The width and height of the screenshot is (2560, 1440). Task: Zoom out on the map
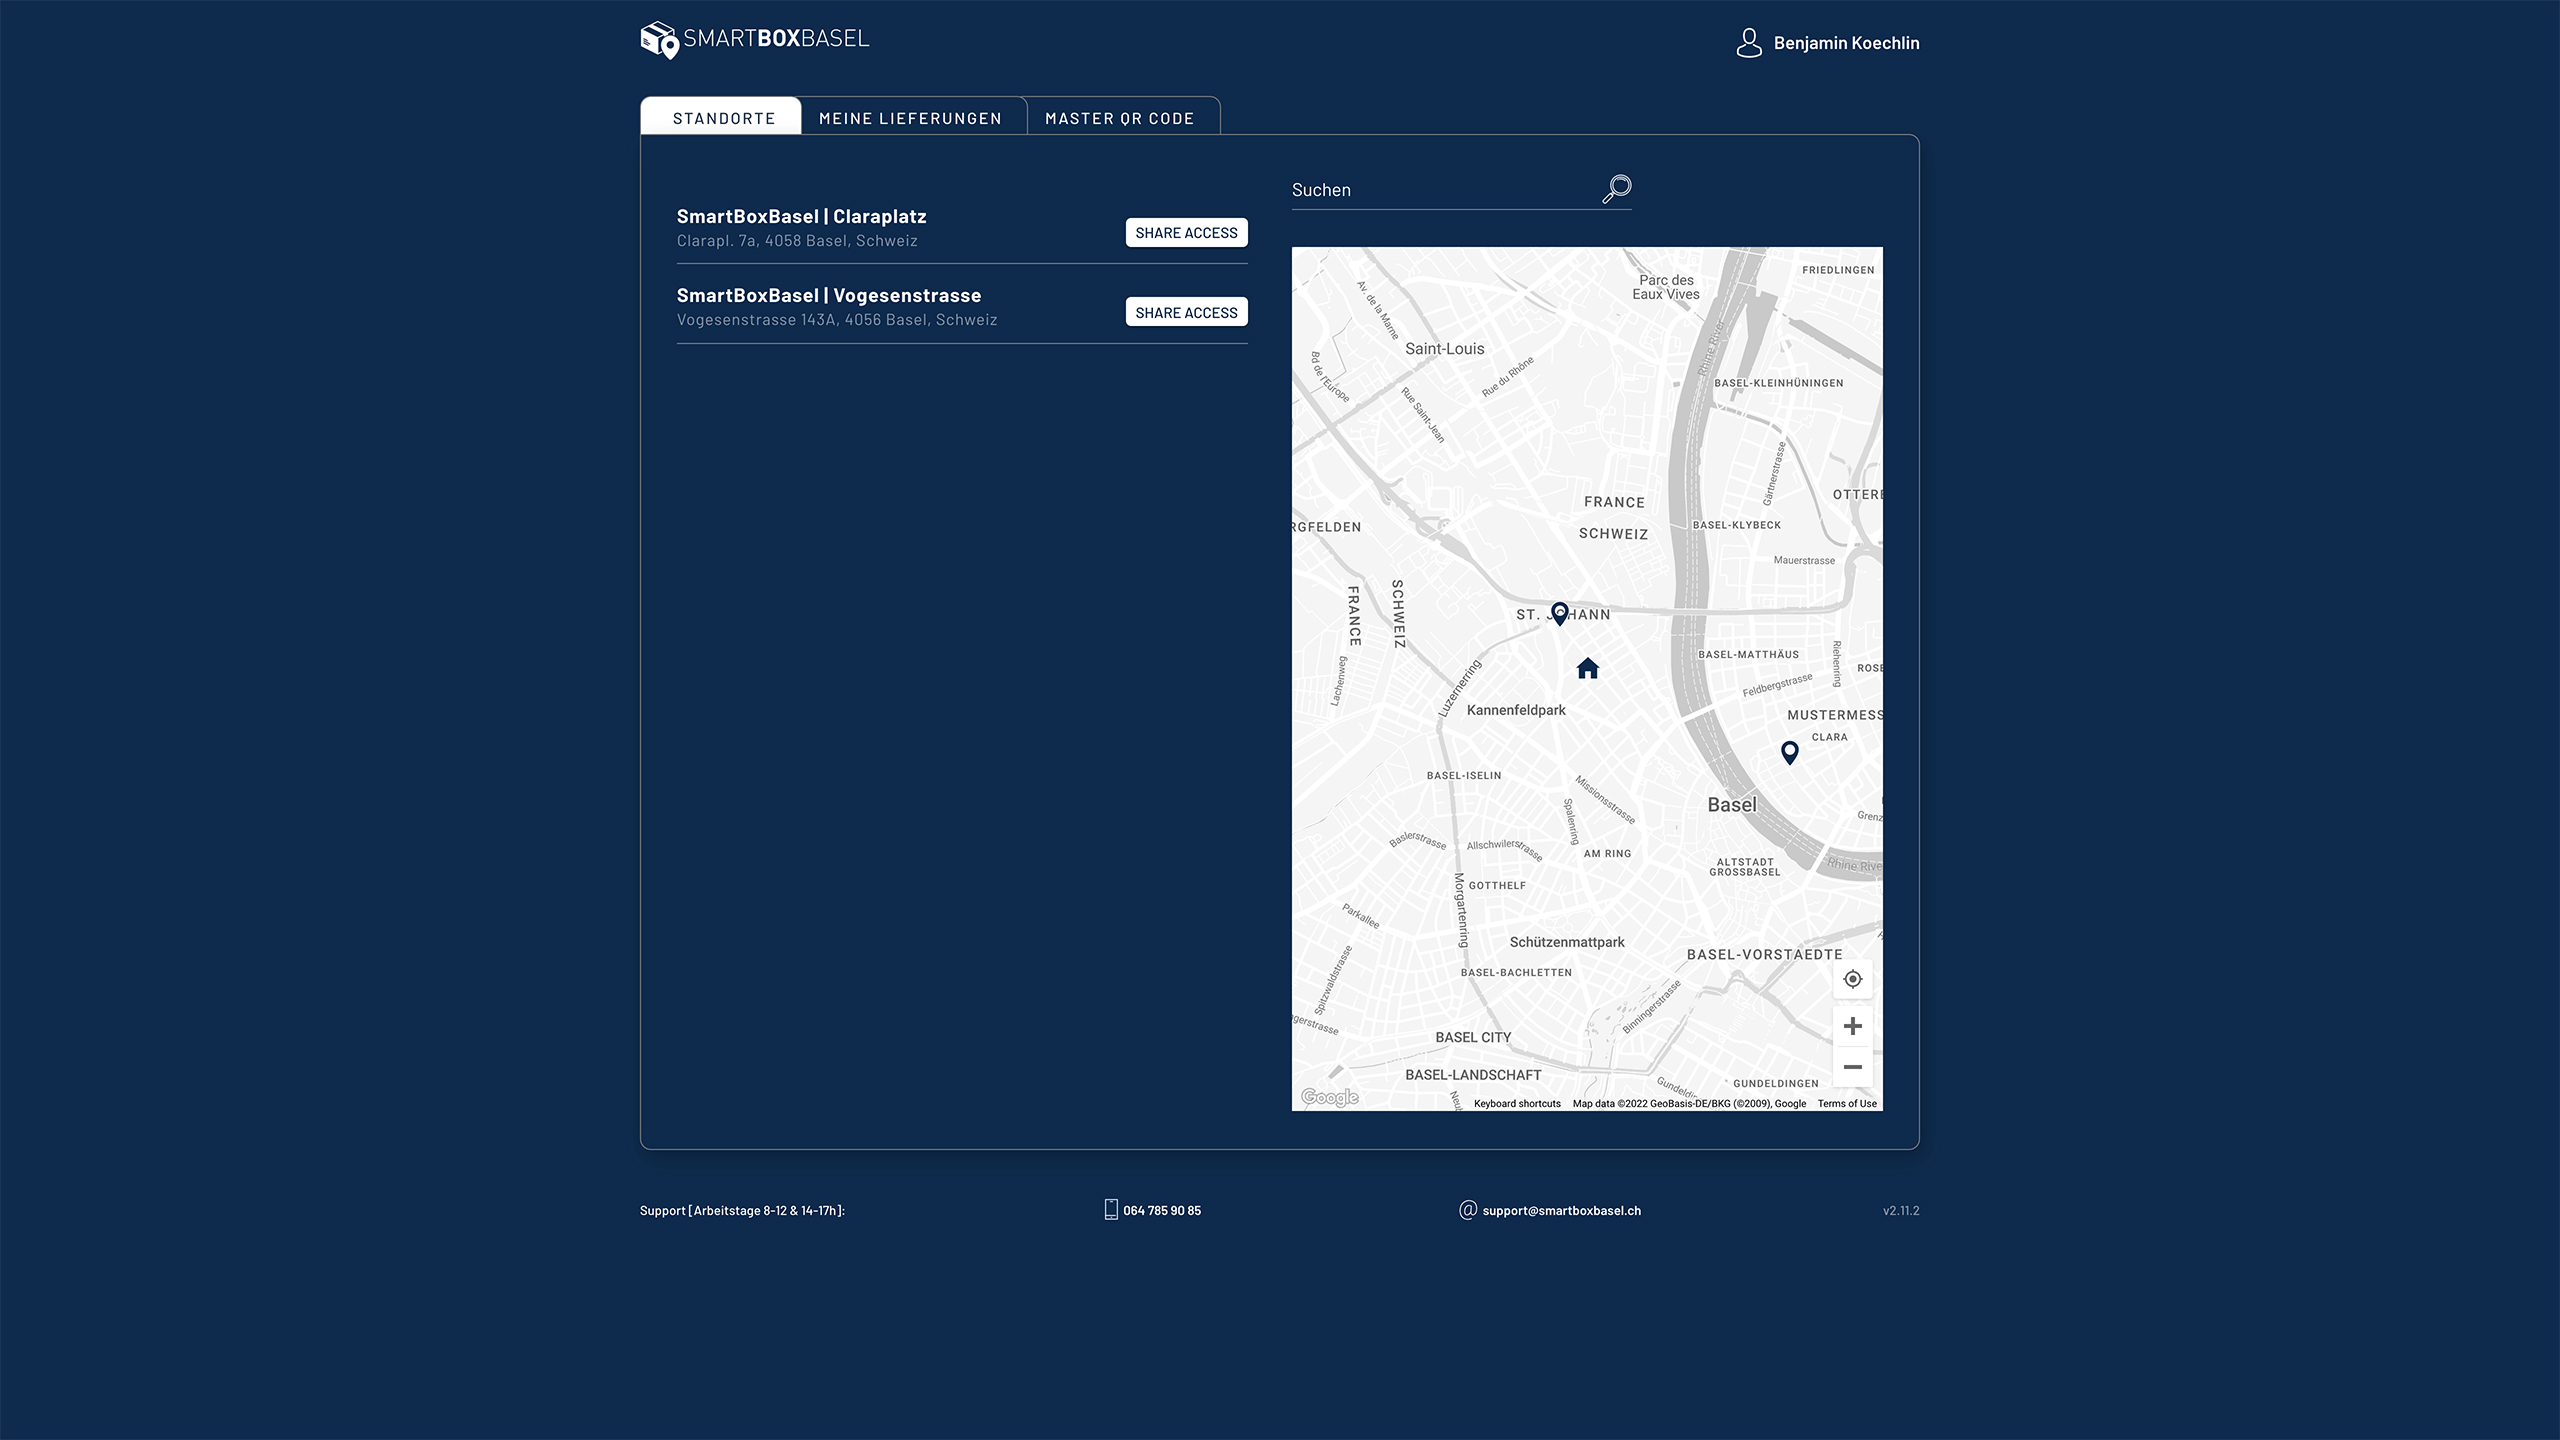click(x=1852, y=1067)
